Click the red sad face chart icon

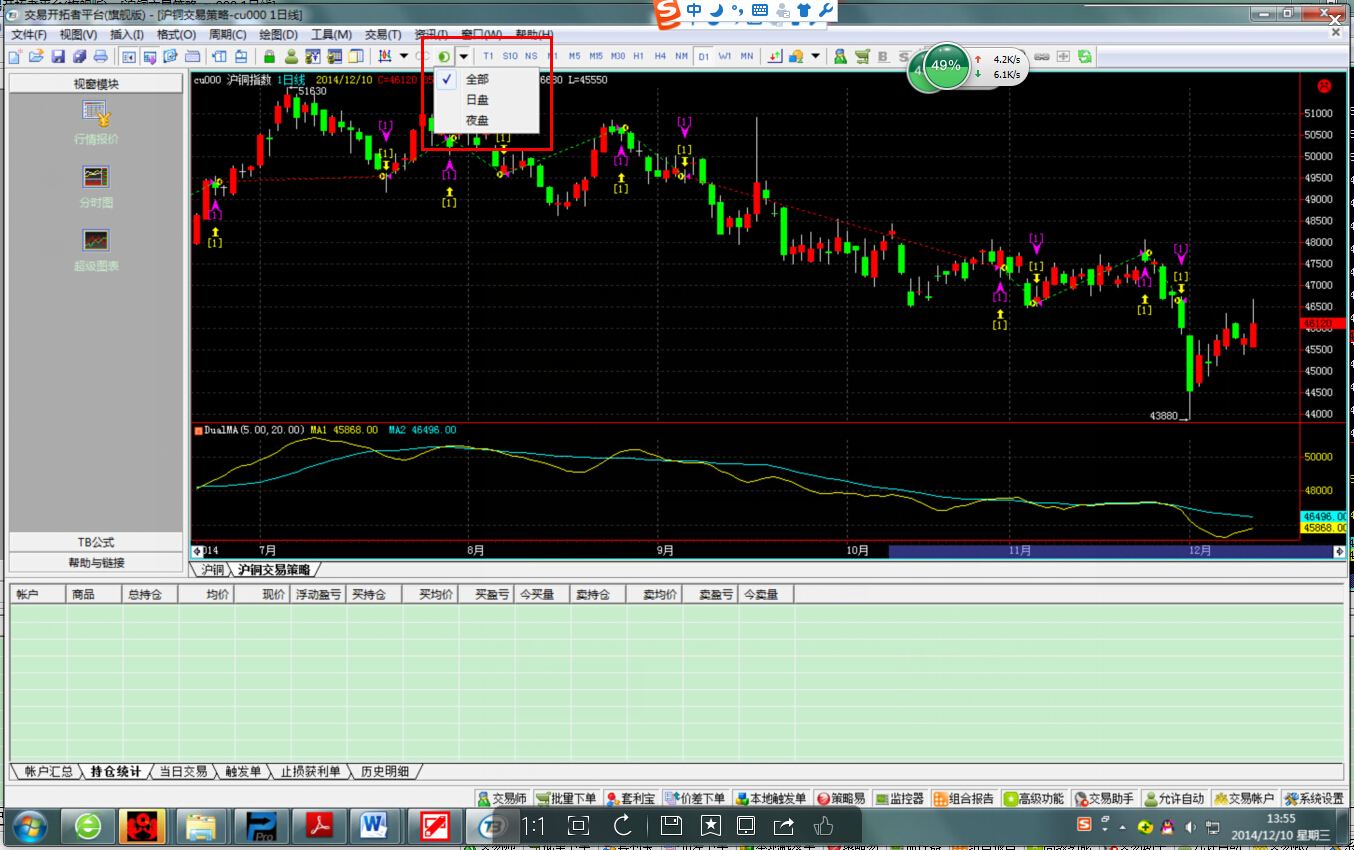pyautogui.click(x=1325, y=87)
